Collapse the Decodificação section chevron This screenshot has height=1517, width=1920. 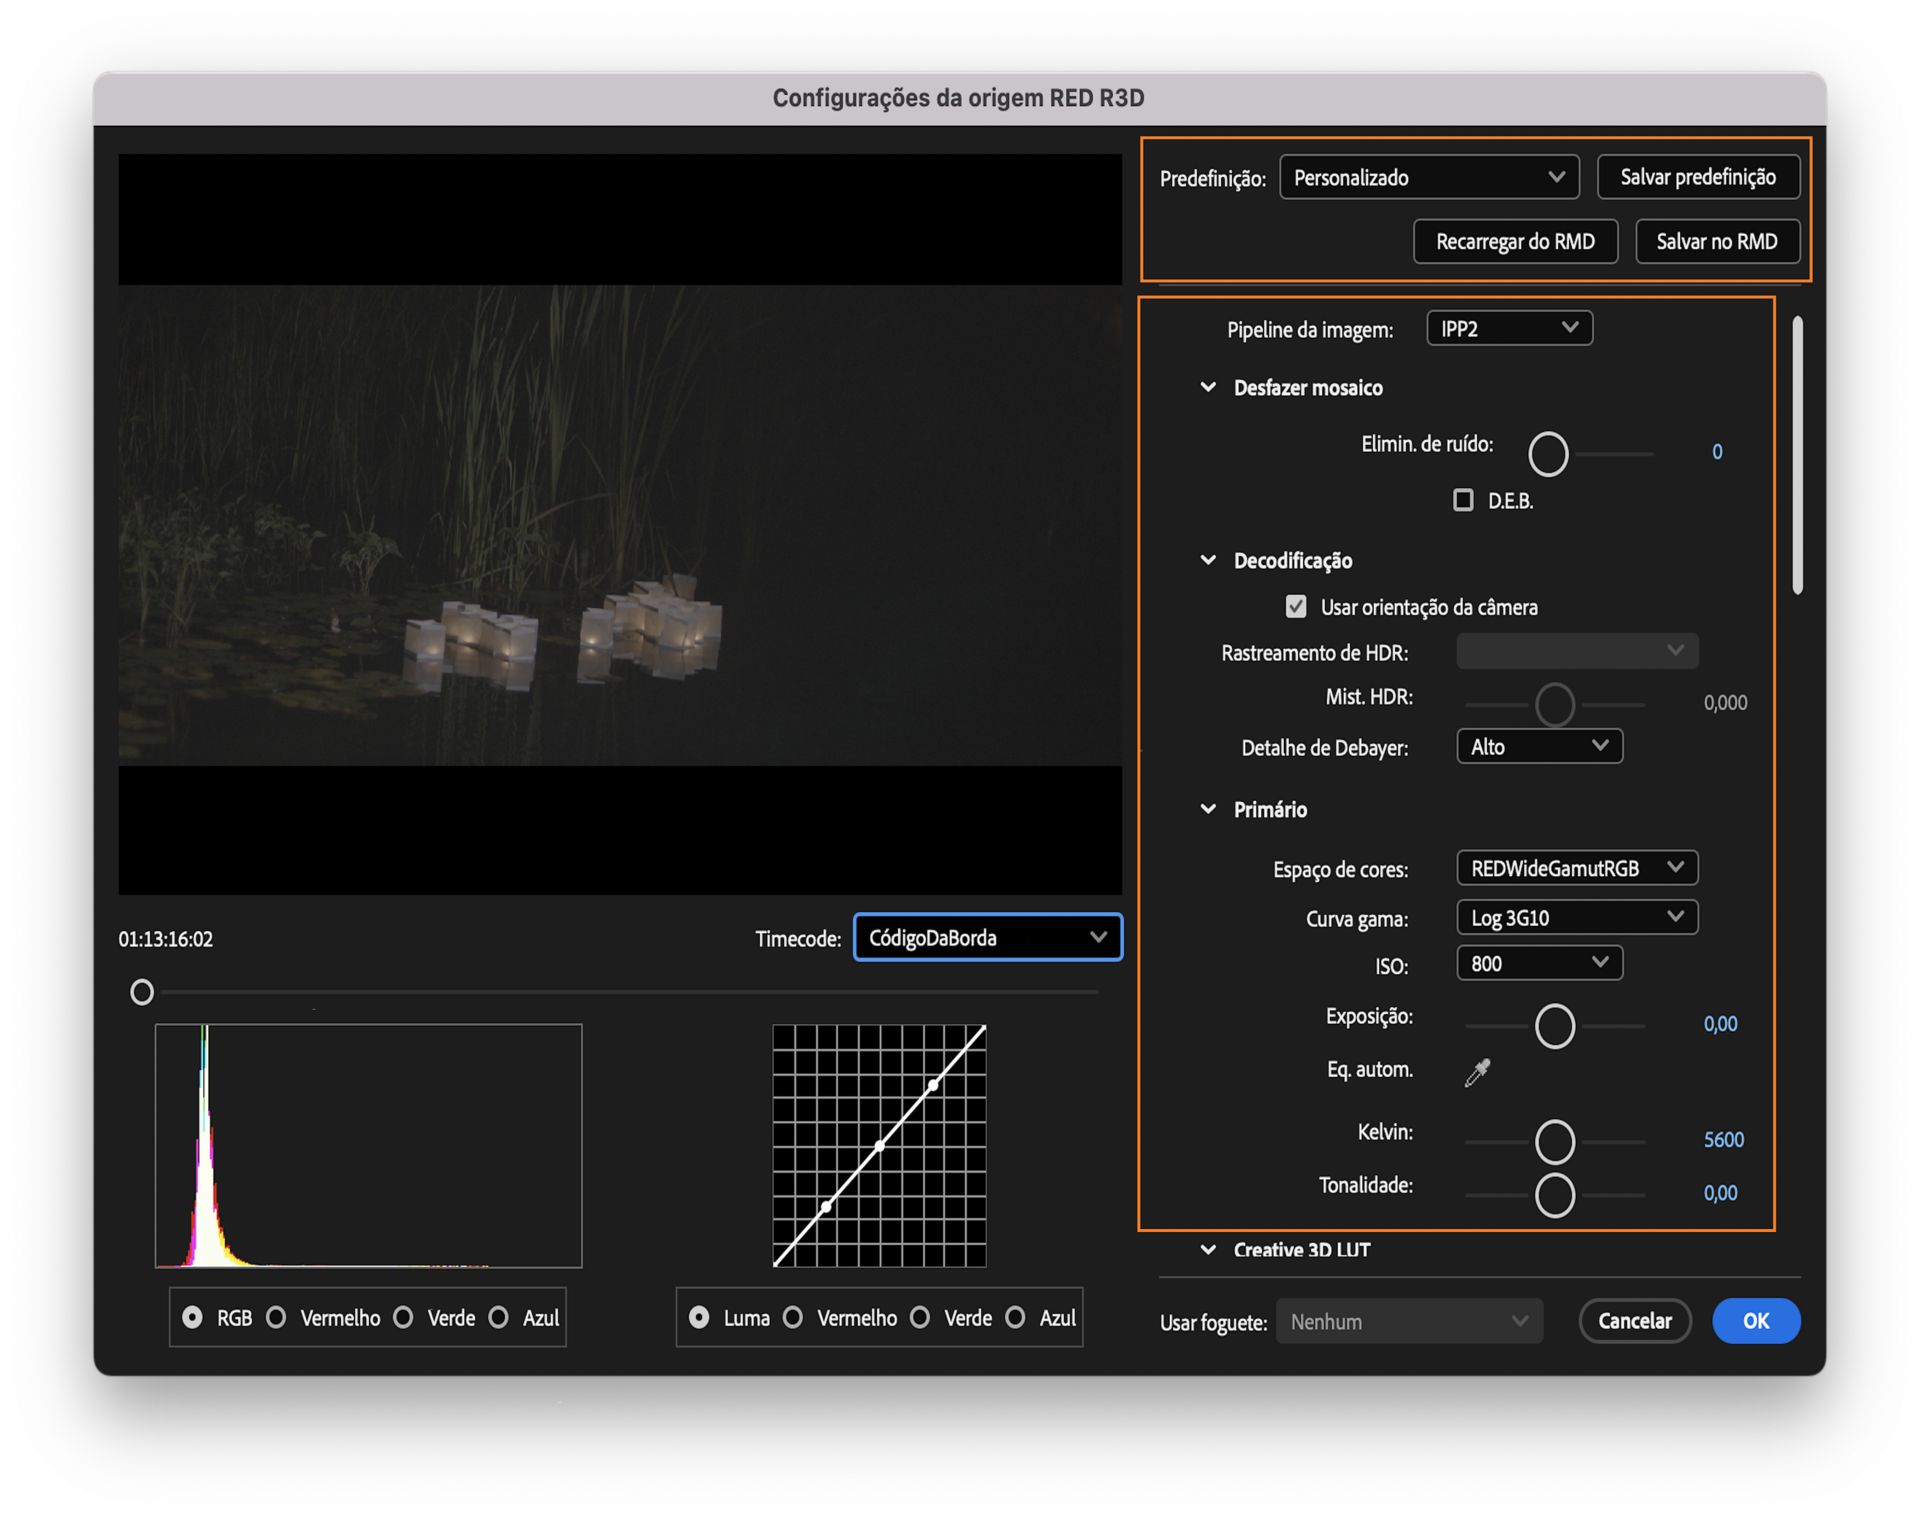pyautogui.click(x=1208, y=560)
